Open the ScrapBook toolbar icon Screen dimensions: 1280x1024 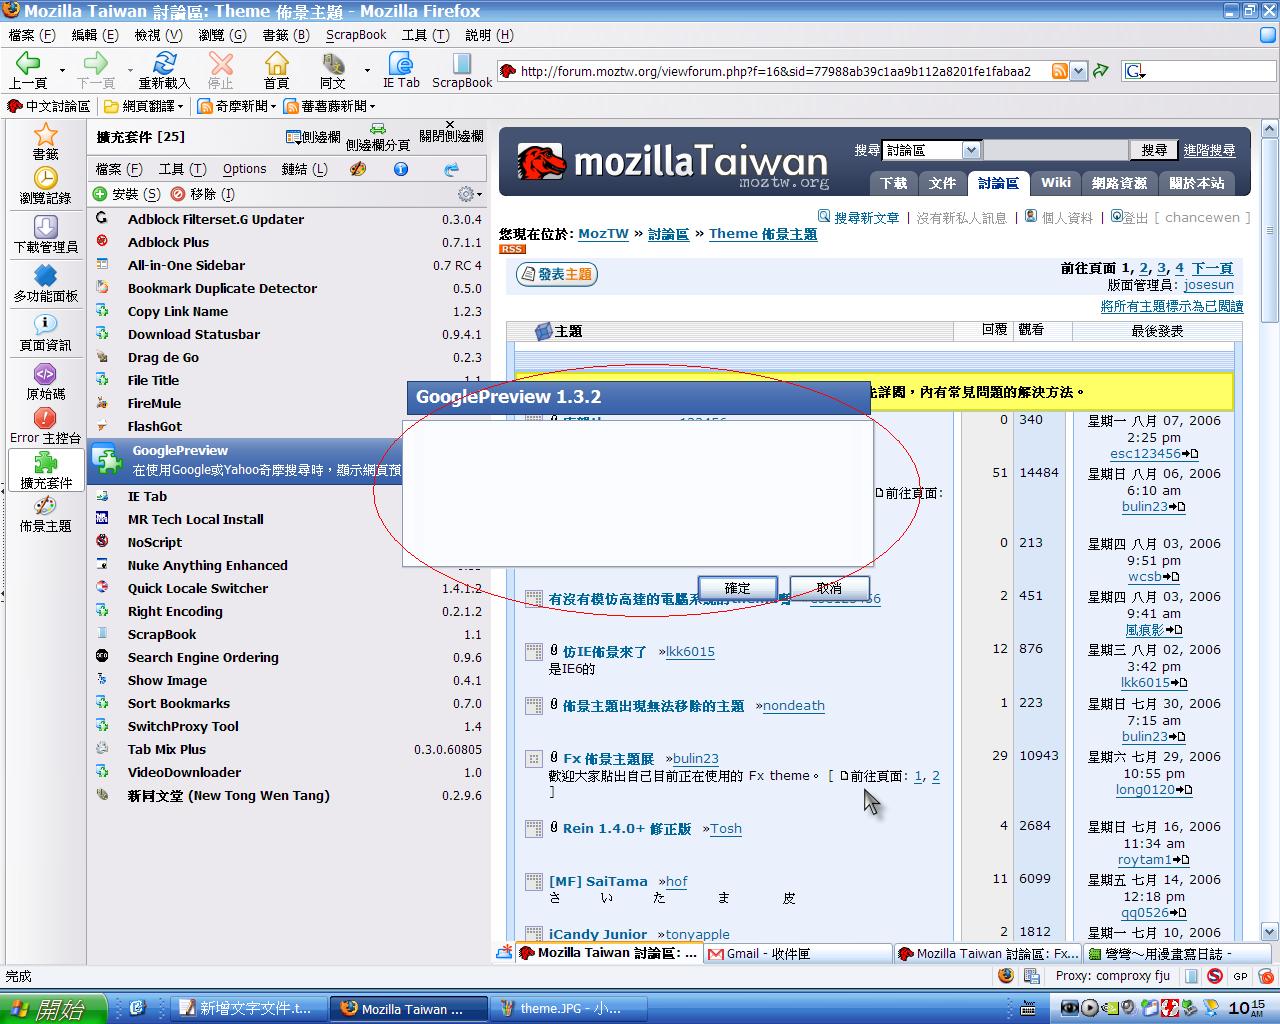click(x=461, y=68)
